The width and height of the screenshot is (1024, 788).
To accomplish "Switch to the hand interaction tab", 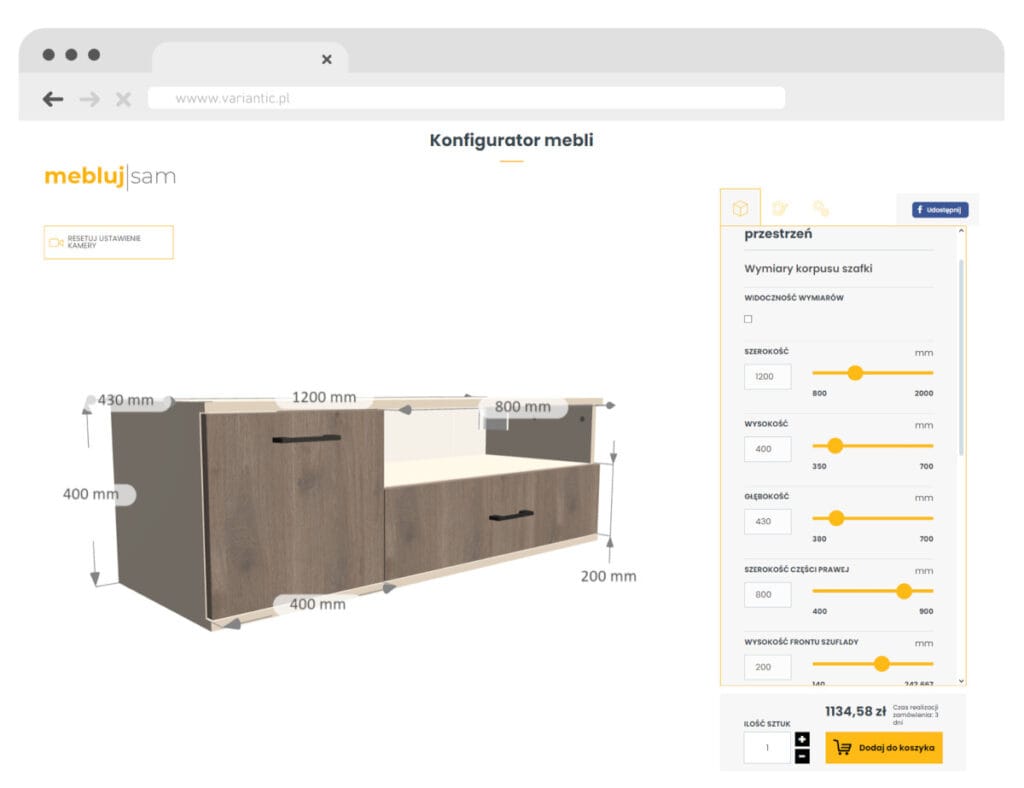I will coord(781,208).
